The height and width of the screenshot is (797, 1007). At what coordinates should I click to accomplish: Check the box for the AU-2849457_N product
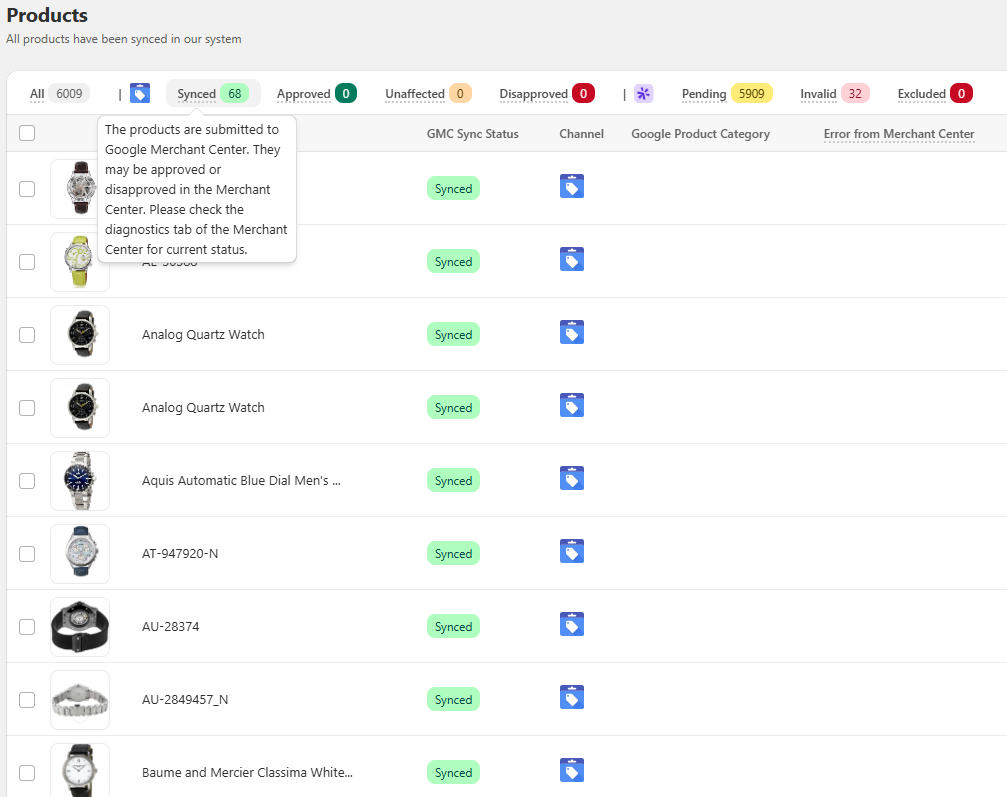point(27,700)
